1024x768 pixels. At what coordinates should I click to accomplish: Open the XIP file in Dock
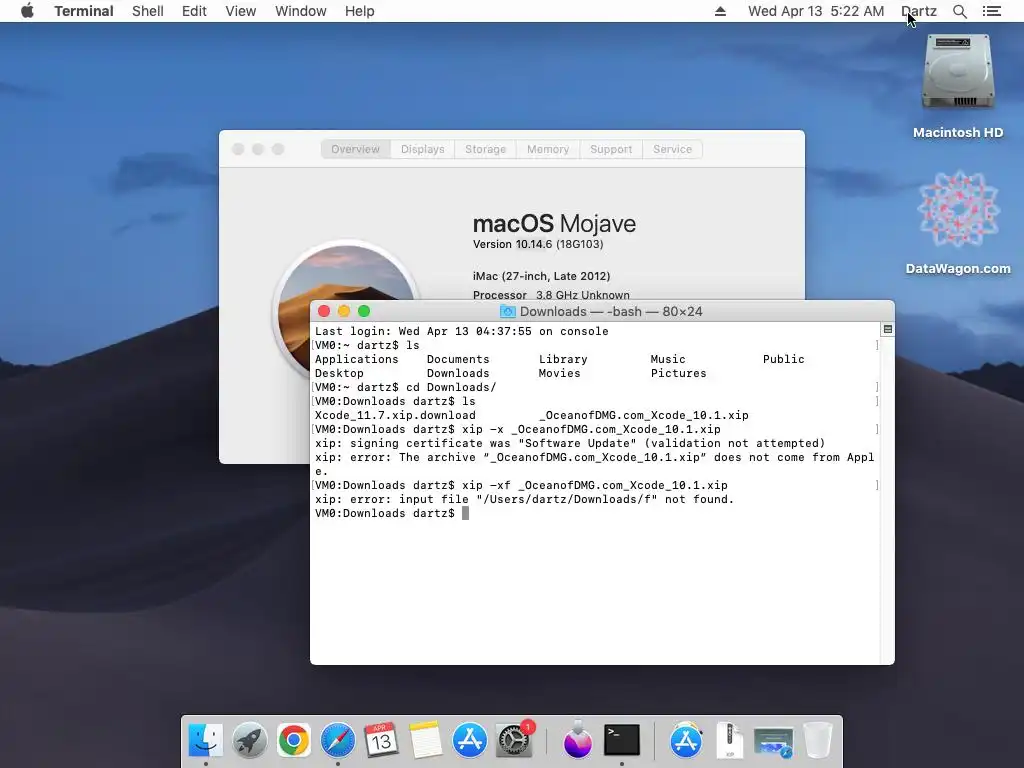click(x=729, y=740)
